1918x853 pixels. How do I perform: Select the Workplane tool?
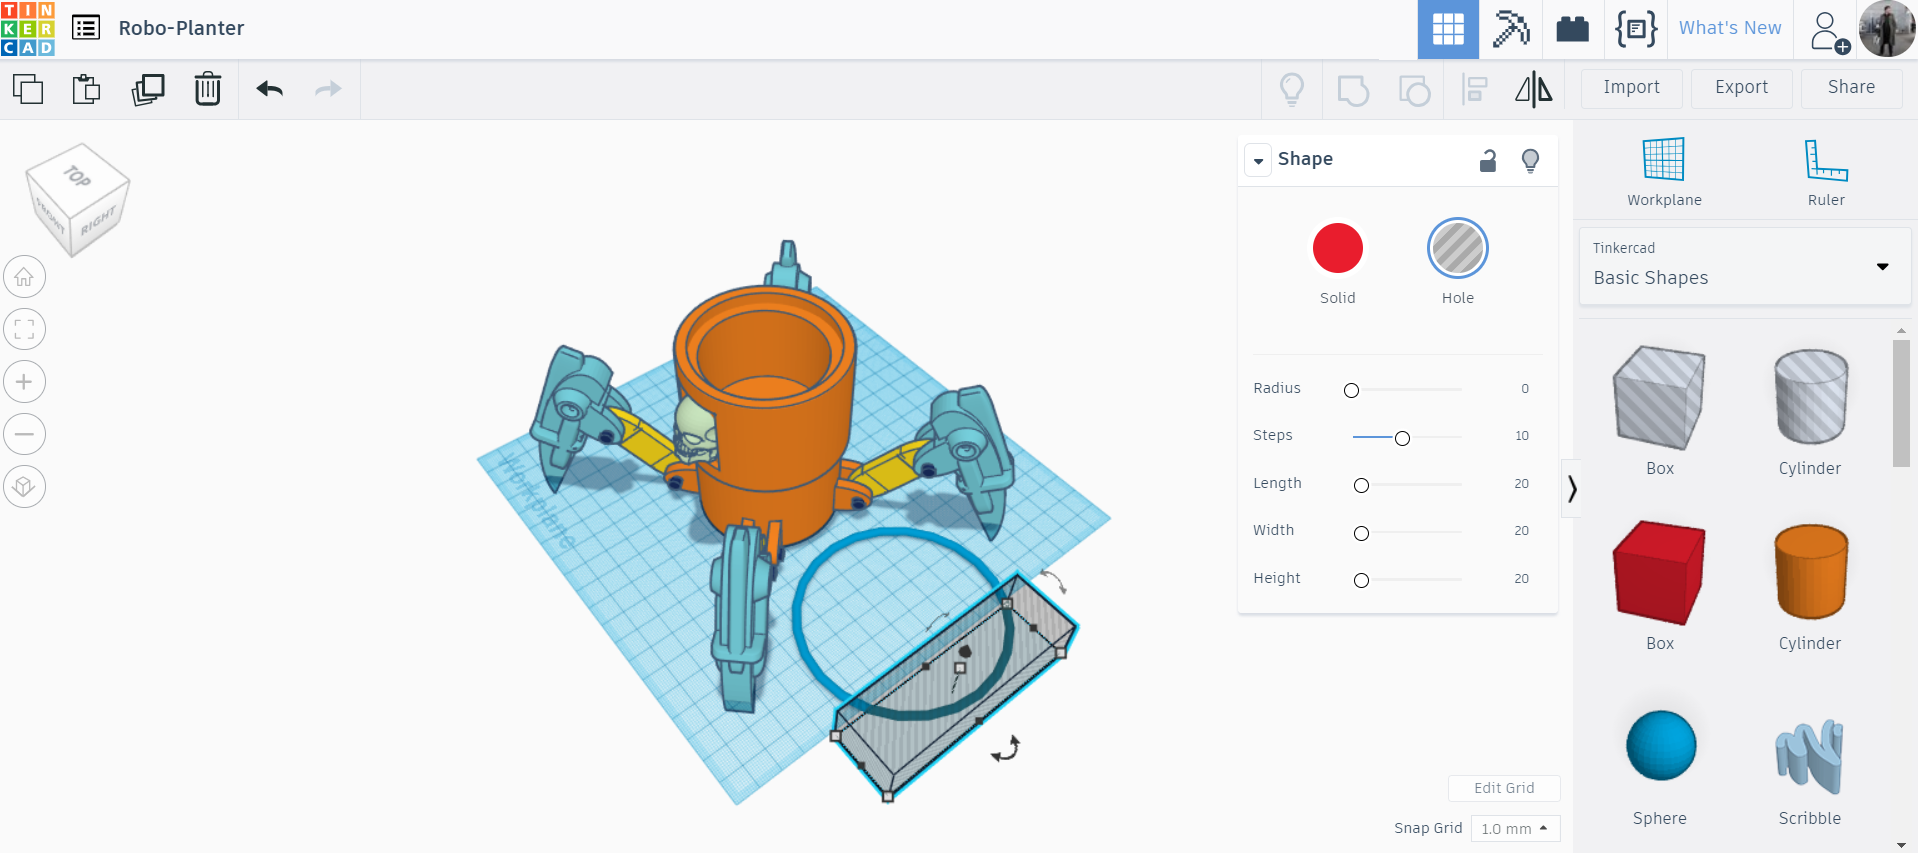1664,172
